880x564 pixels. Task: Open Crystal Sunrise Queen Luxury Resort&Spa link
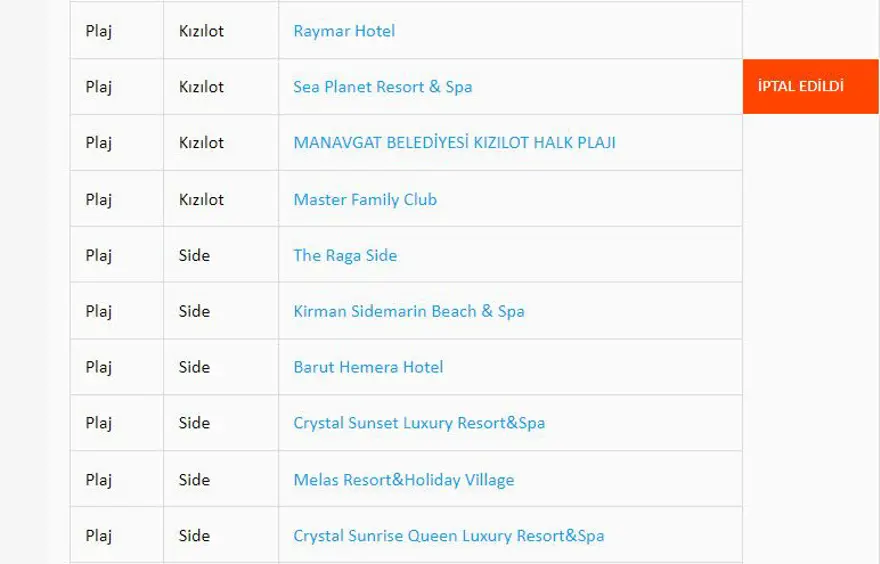point(448,536)
